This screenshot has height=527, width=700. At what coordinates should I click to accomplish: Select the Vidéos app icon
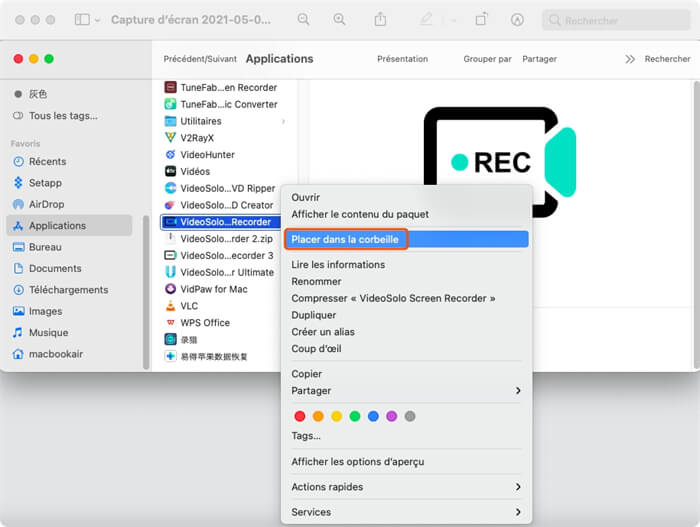(170, 171)
